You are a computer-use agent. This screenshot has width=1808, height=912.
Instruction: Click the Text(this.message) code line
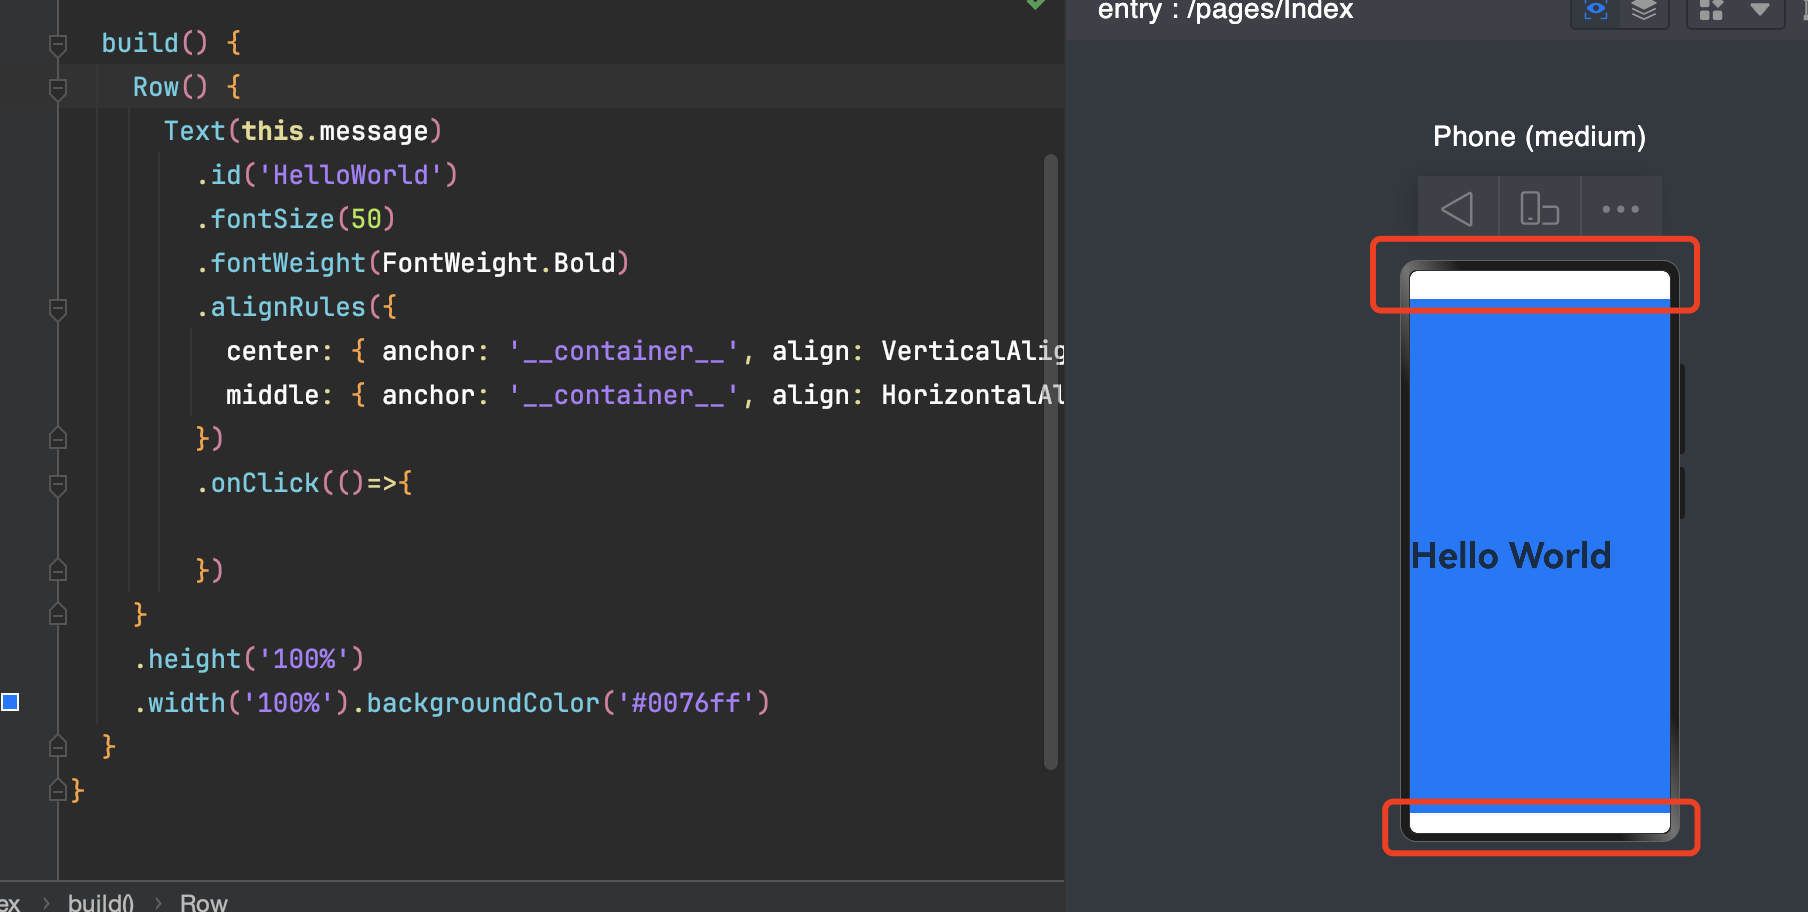pyautogui.click(x=303, y=131)
